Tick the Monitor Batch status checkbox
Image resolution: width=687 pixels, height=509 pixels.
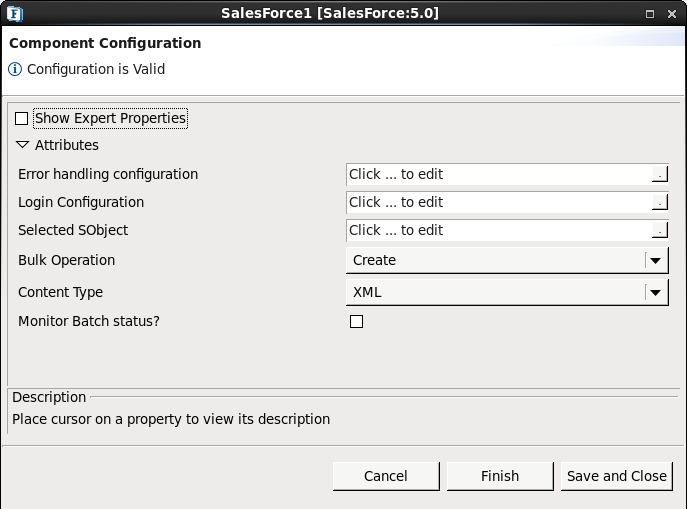coord(356,322)
